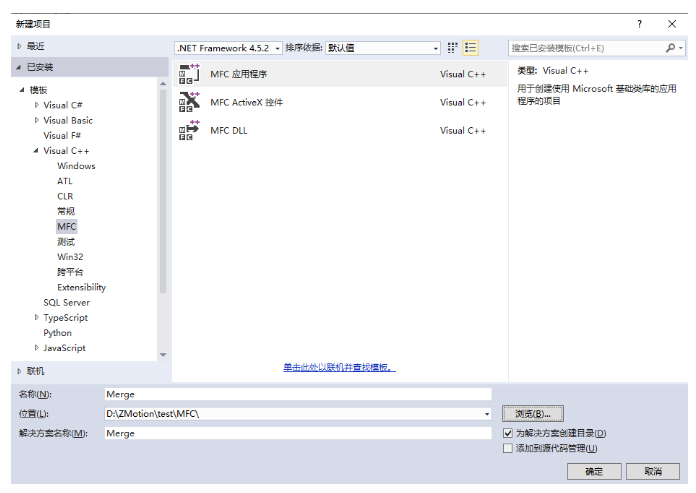This screenshot has width=696, height=493.
Task: Click the 解决方案名称 input field
Action: pyautogui.click(x=298, y=434)
